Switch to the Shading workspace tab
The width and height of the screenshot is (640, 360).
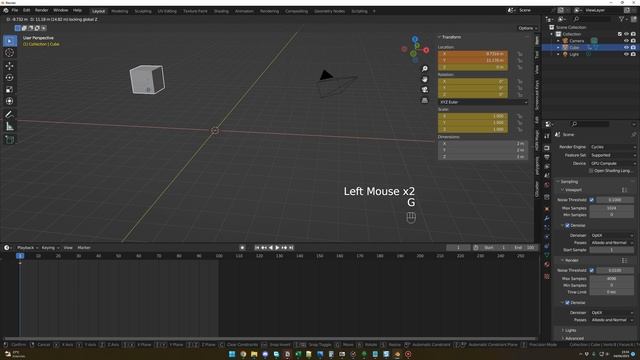point(221,11)
